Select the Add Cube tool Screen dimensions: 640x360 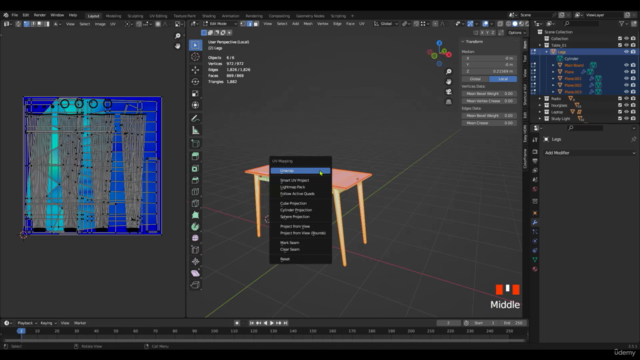[x=196, y=143]
